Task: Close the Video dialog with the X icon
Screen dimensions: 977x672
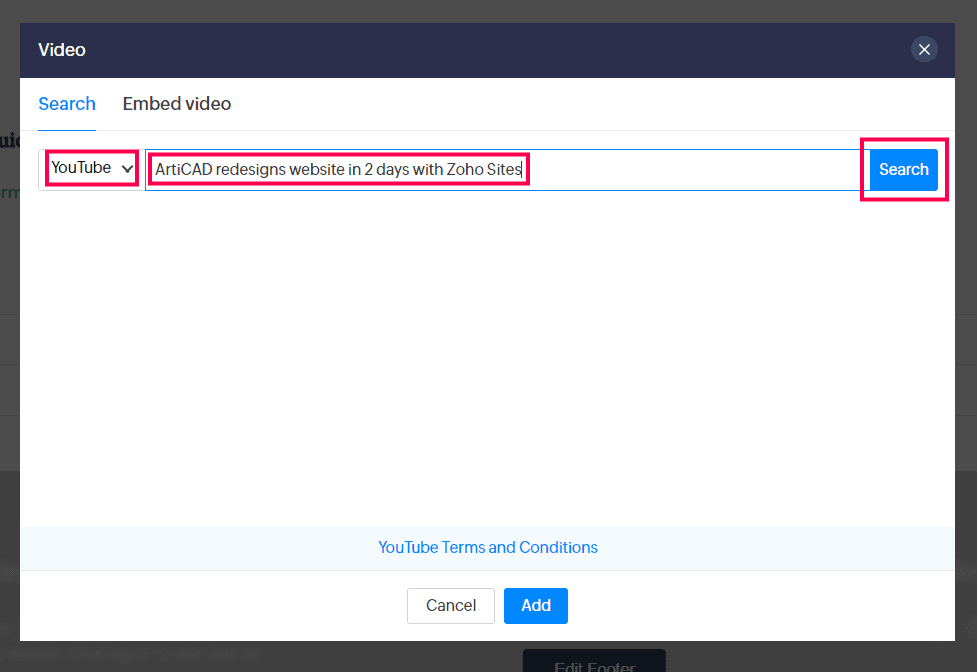Action: click(924, 50)
